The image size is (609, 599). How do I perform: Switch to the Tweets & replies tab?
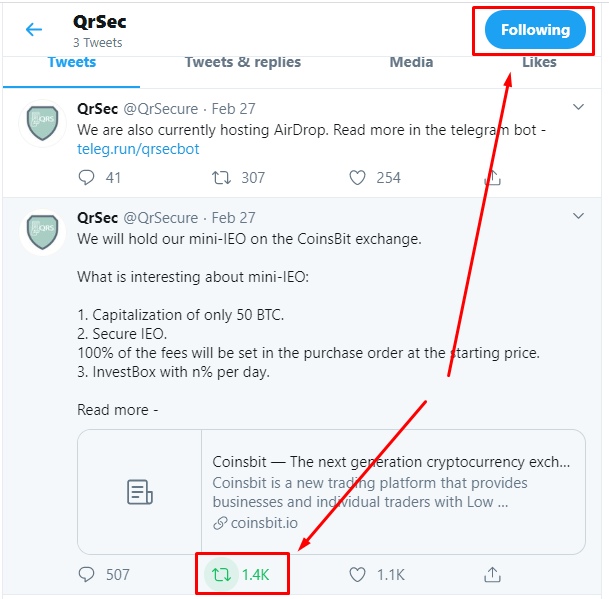click(x=243, y=62)
